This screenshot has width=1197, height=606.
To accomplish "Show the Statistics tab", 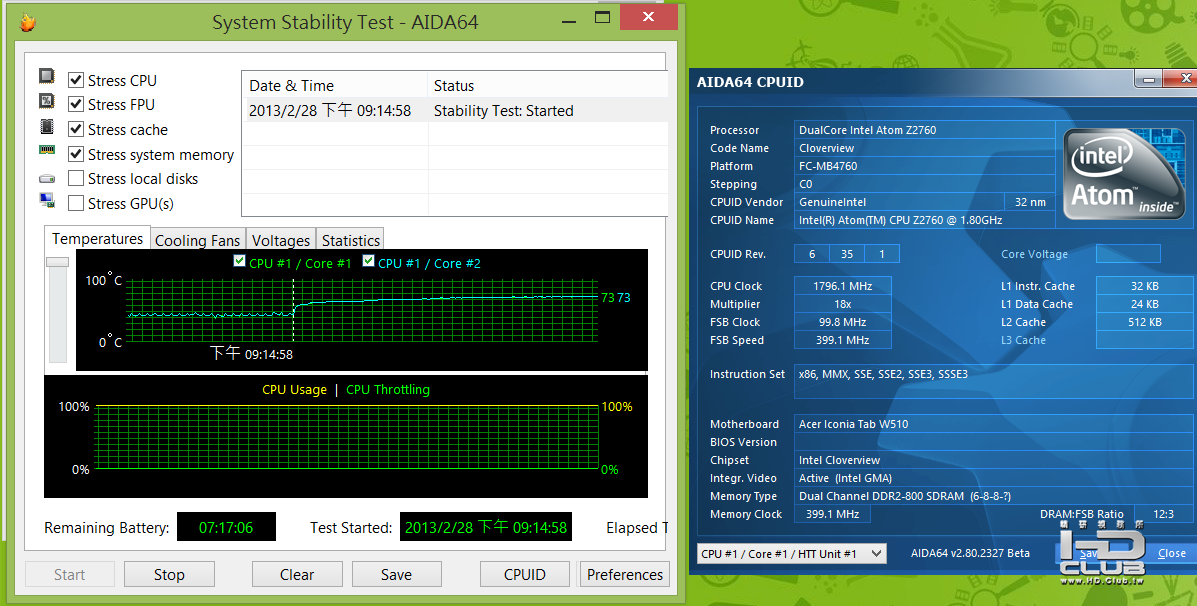I will 350,240.
